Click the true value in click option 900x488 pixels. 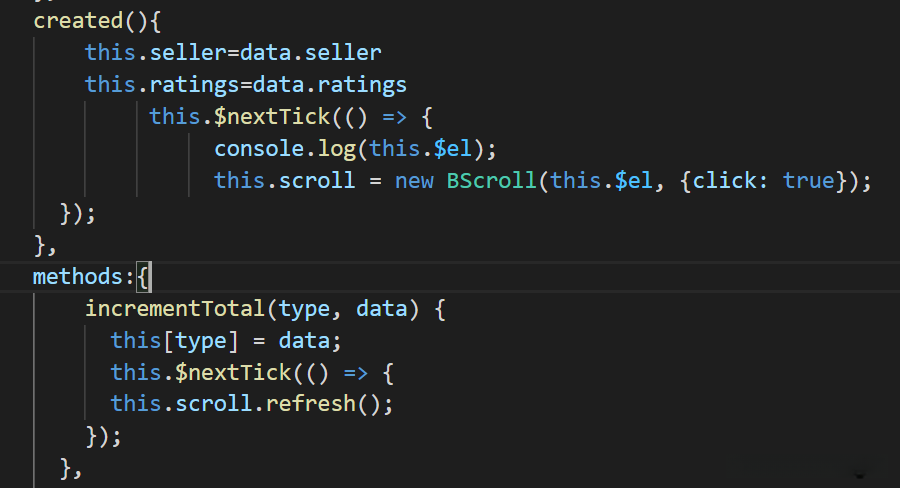808,181
